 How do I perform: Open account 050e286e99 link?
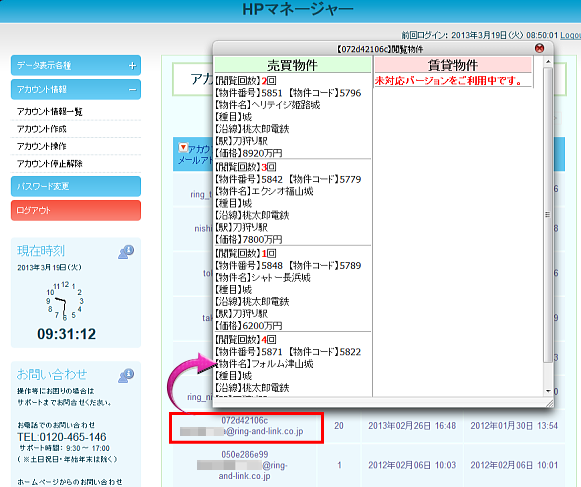(x=245, y=454)
